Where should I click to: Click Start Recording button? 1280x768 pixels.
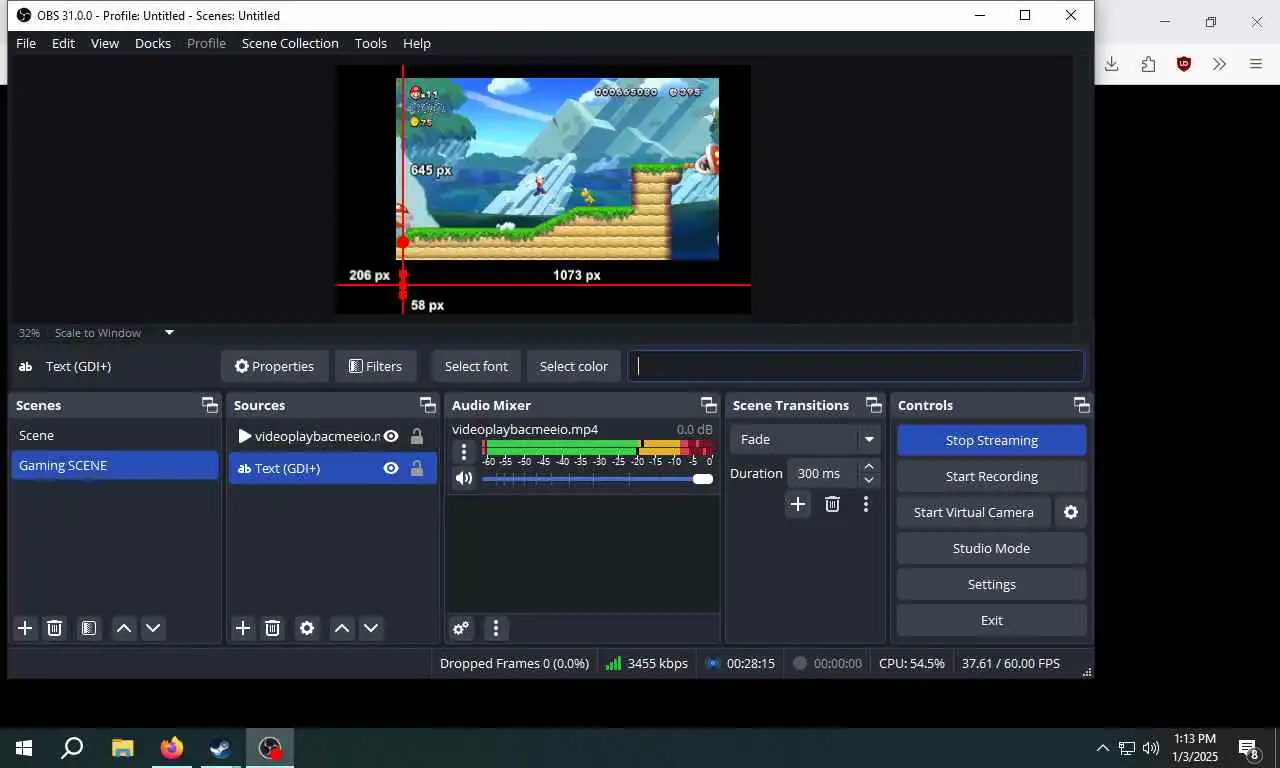(992, 476)
